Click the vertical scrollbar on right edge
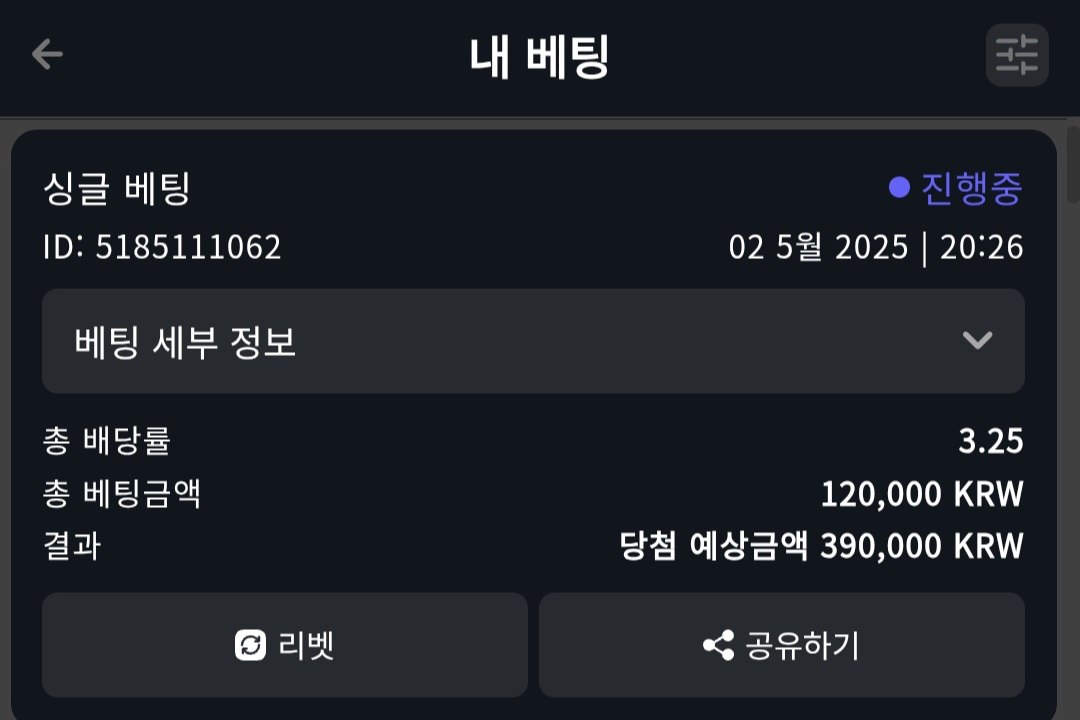Image resolution: width=1080 pixels, height=720 pixels. click(x=1073, y=165)
